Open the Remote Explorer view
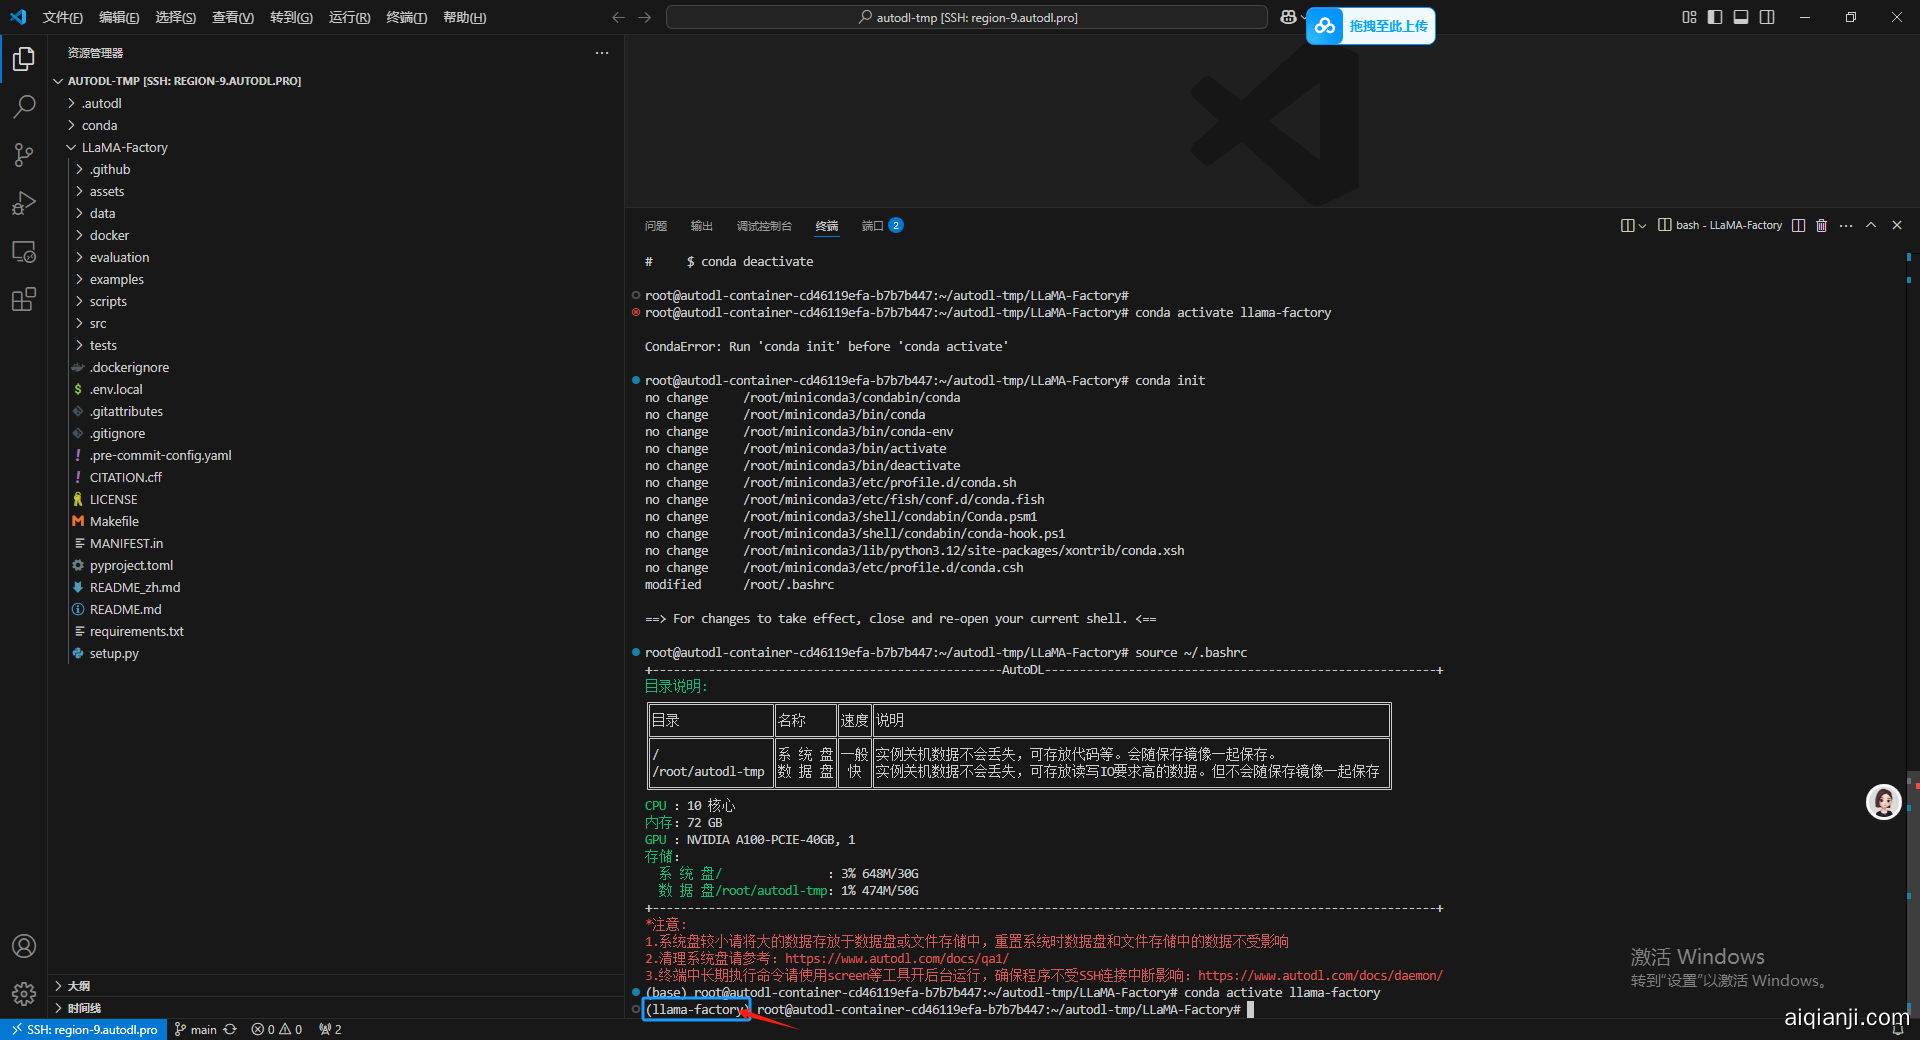 (24, 252)
